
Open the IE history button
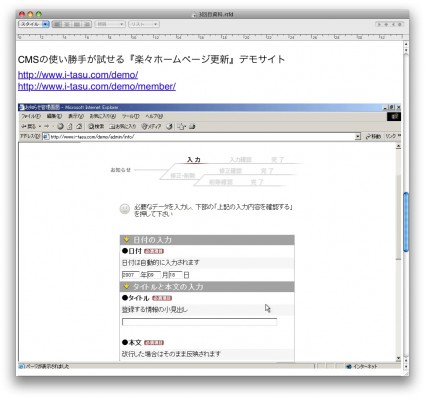pos(170,127)
